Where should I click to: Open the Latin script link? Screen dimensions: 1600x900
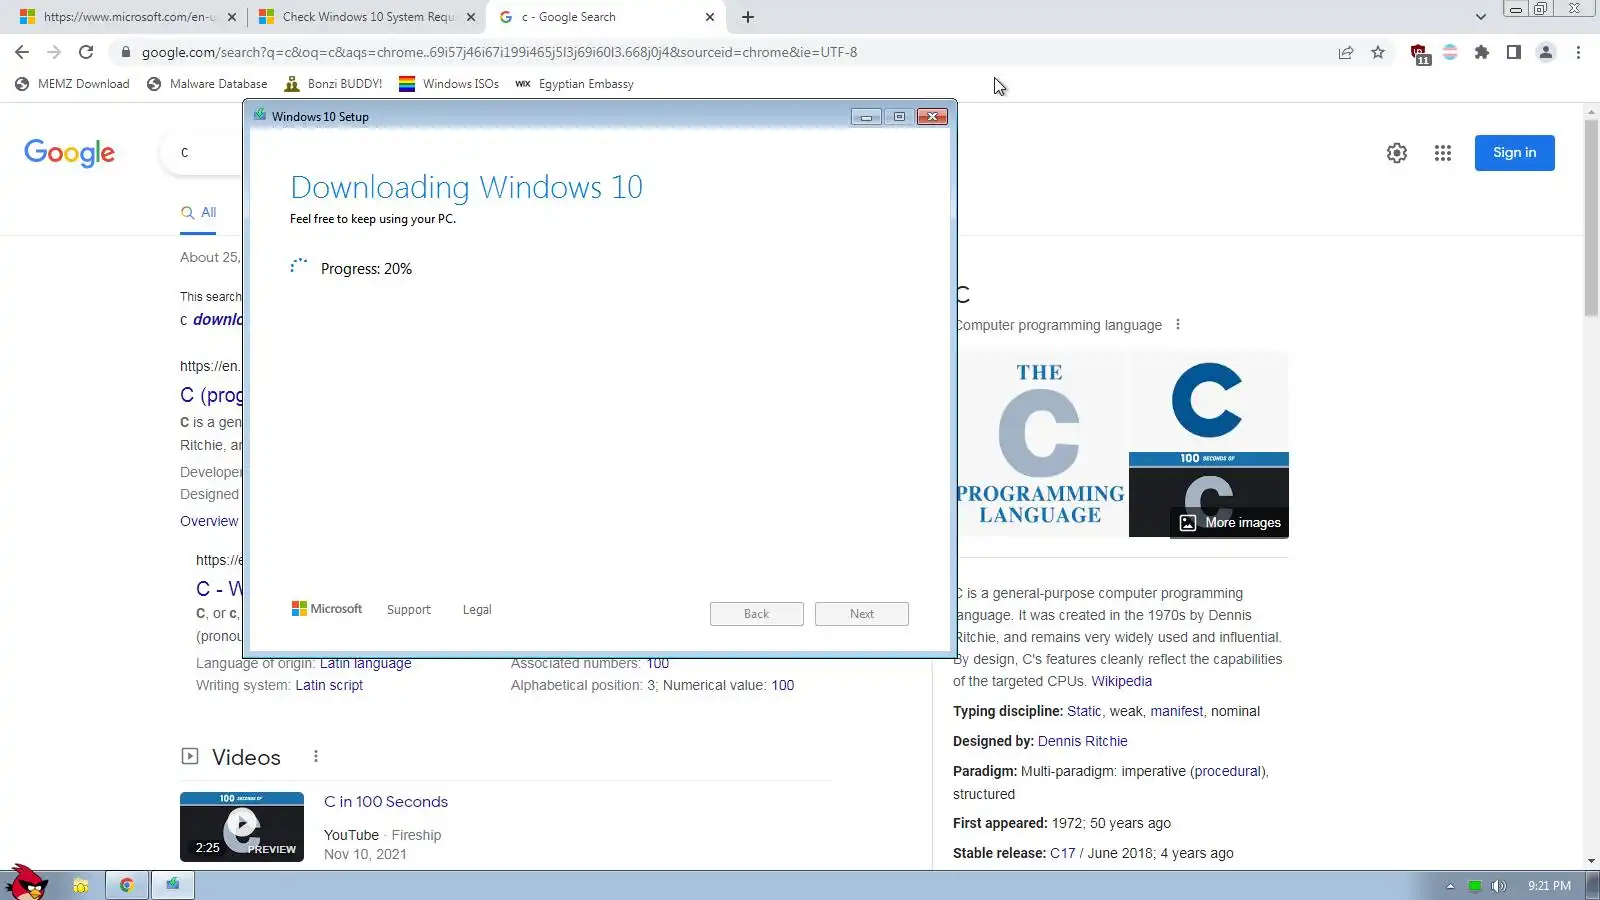[329, 685]
